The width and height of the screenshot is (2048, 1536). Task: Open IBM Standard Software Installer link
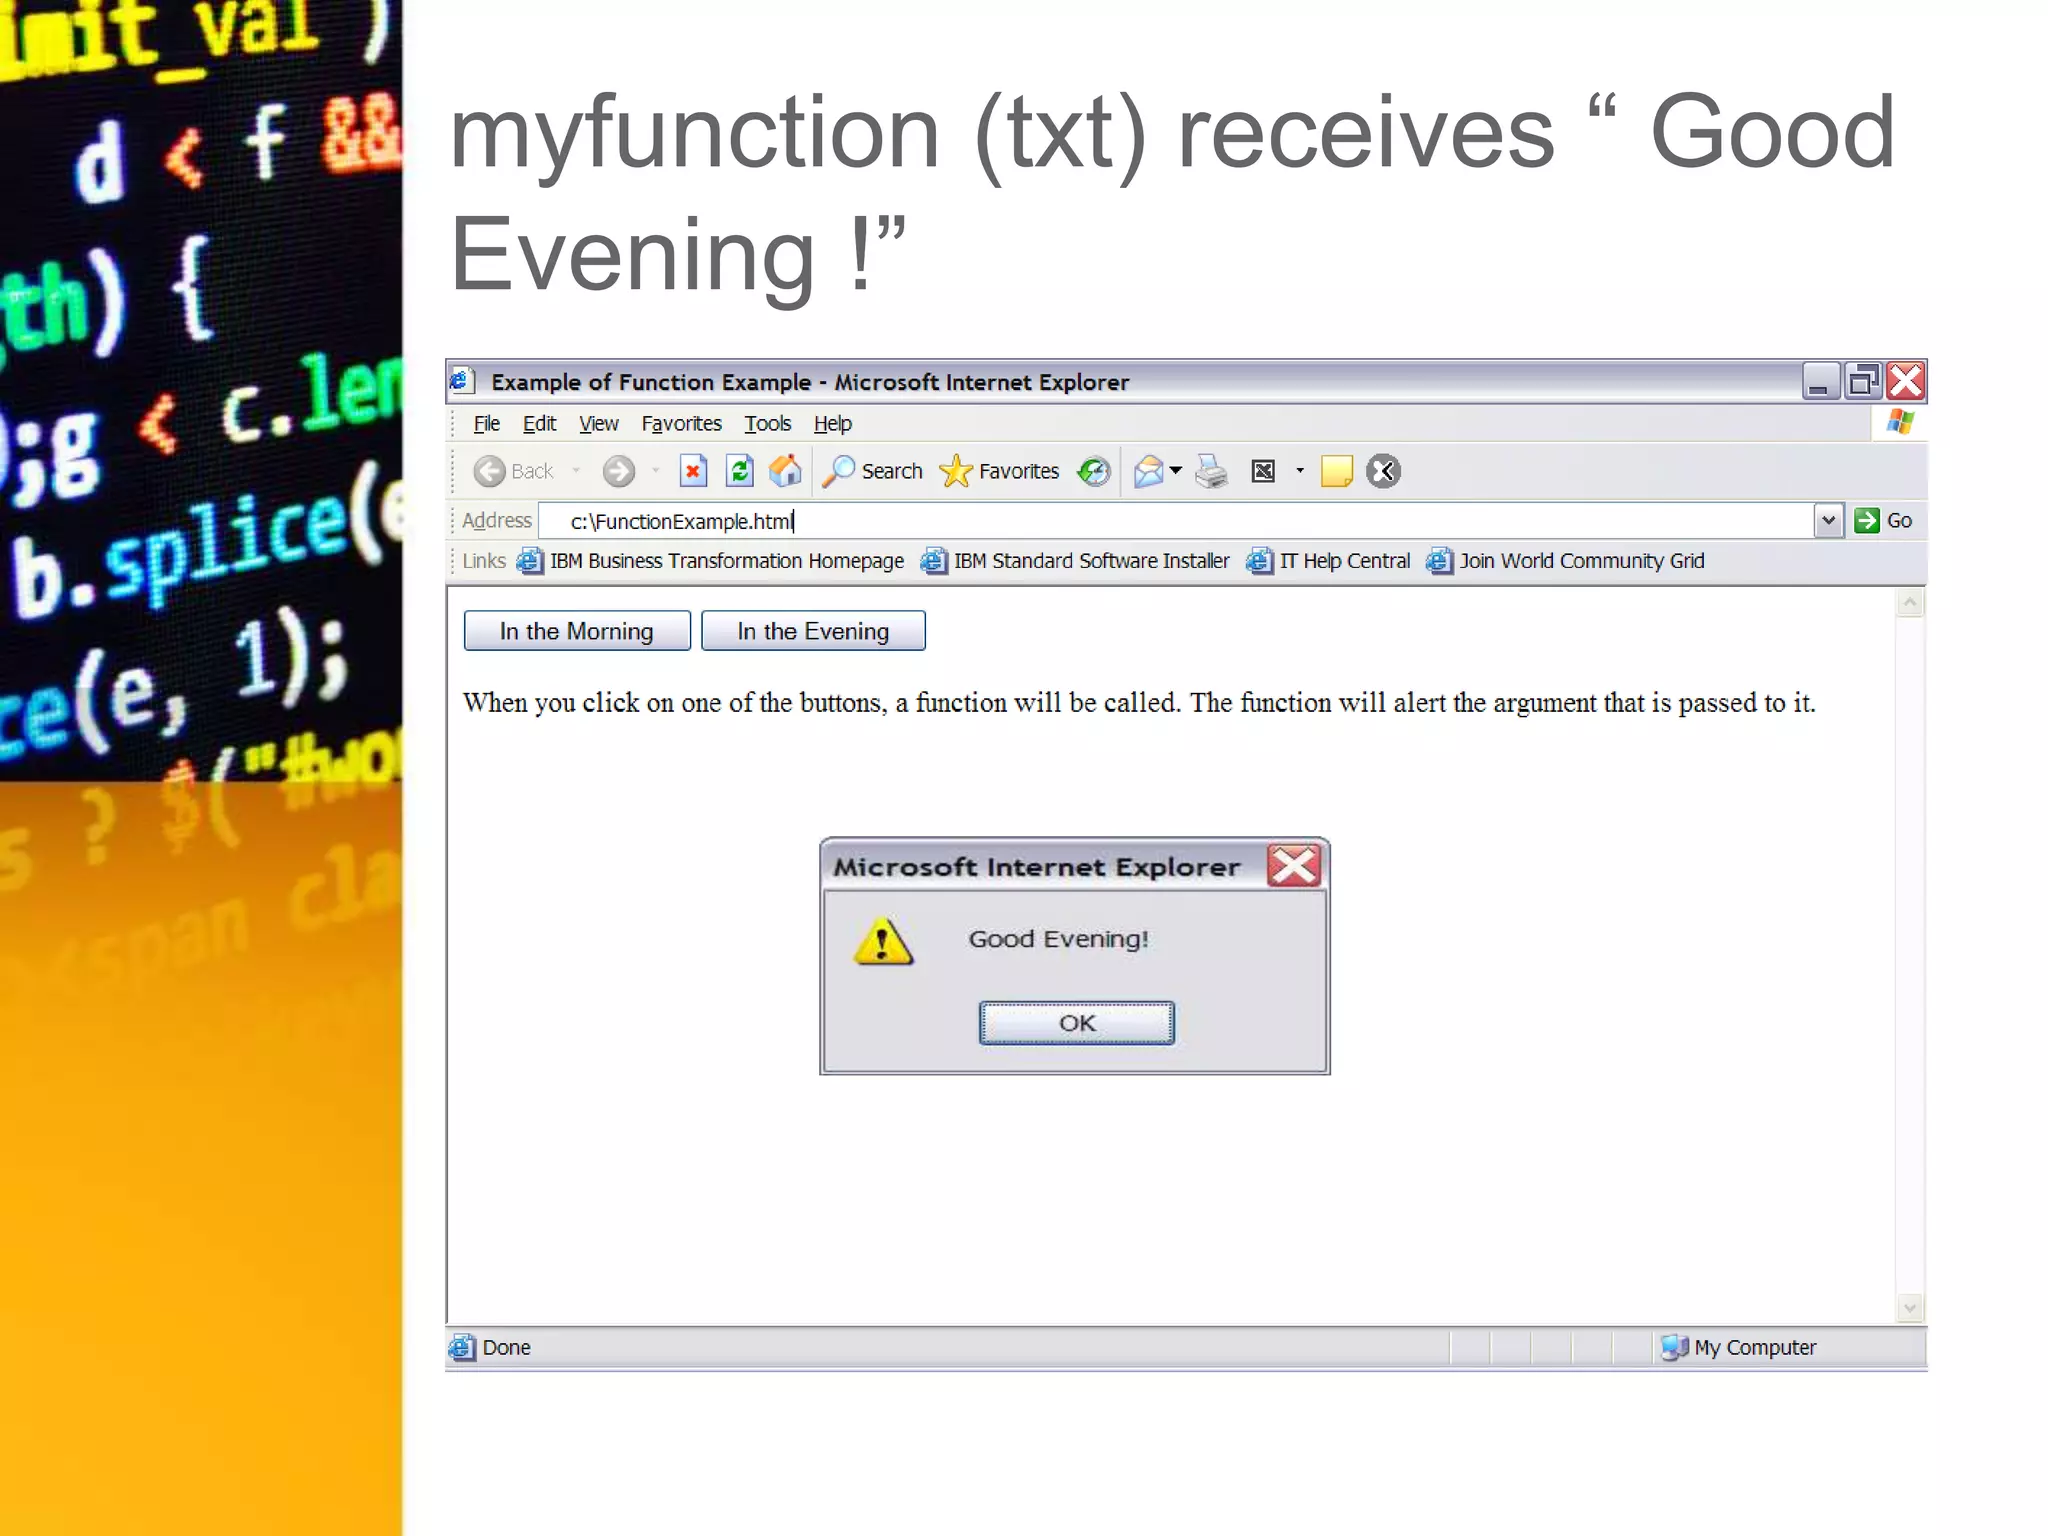(1076, 561)
